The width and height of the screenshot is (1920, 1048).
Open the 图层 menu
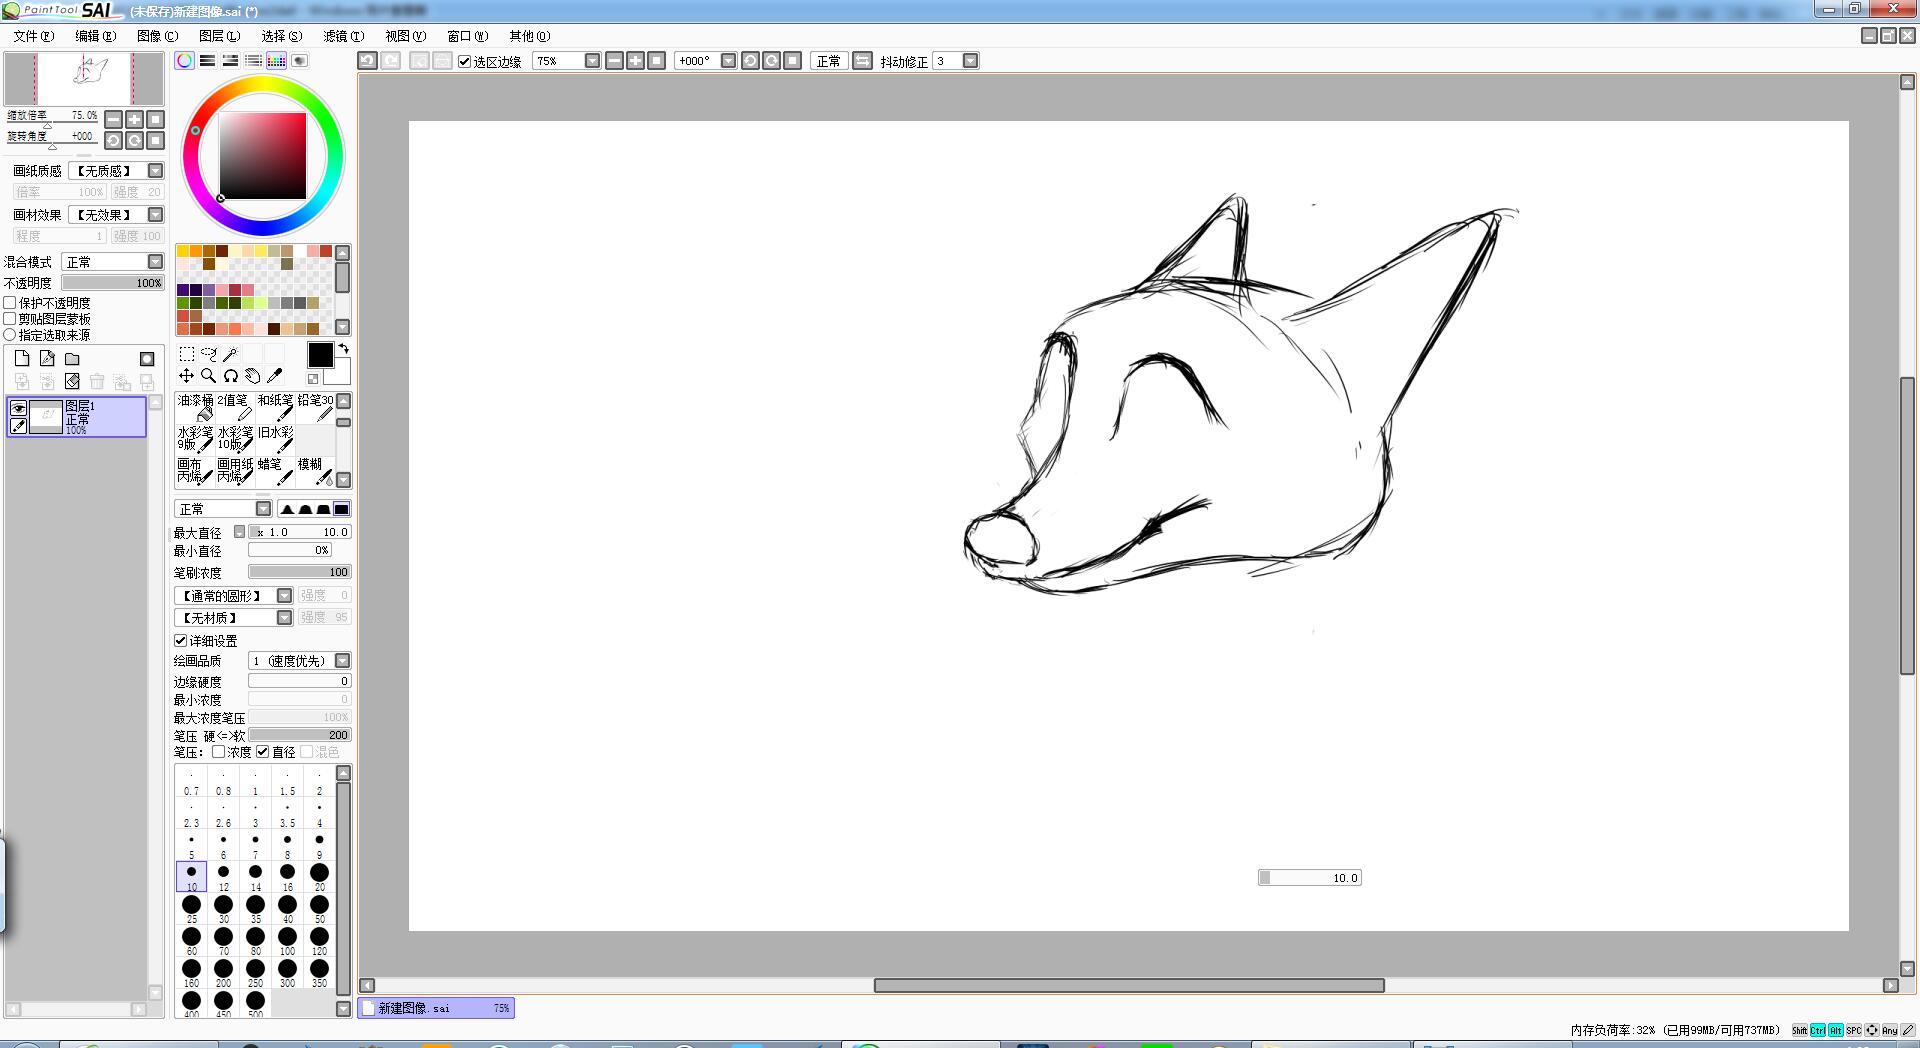coord(219,36)
